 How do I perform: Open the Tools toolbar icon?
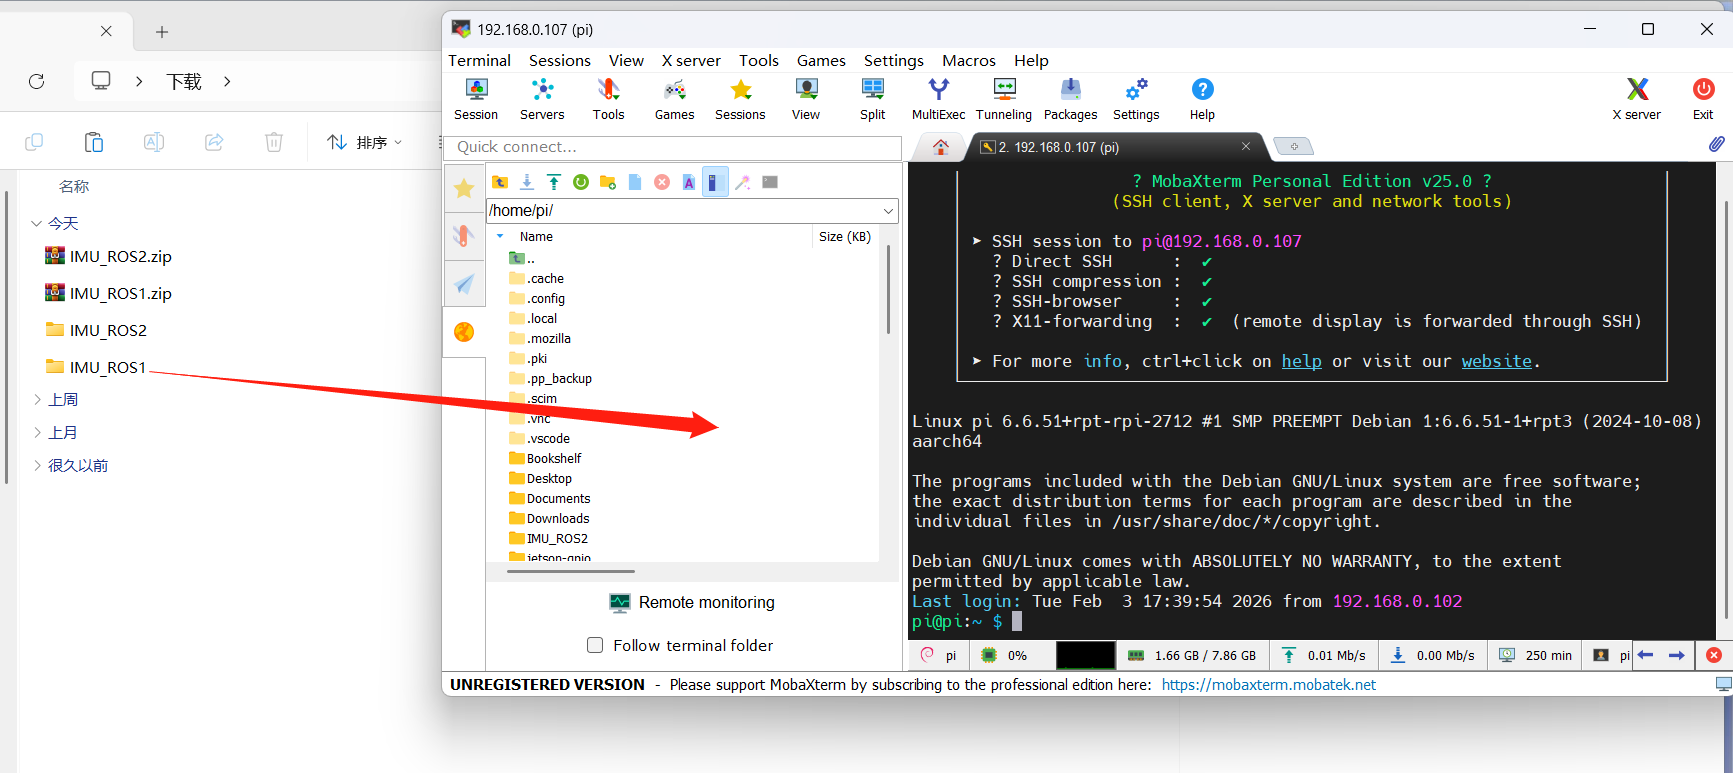pyautogui.click(x=608, y=100)
